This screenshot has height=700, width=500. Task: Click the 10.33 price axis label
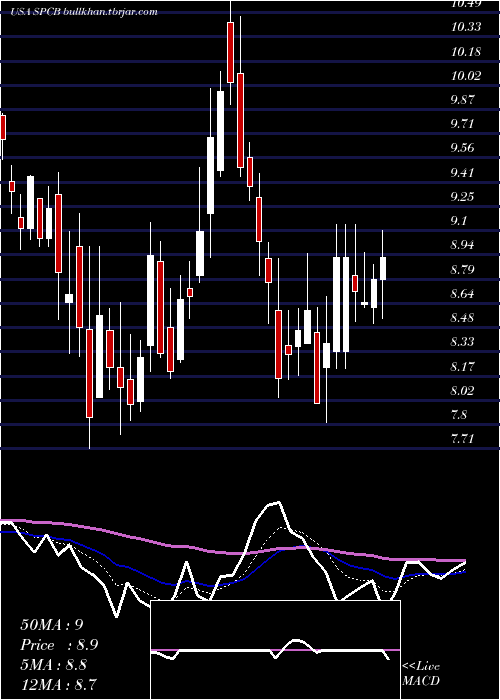click(x=466, y=27)
